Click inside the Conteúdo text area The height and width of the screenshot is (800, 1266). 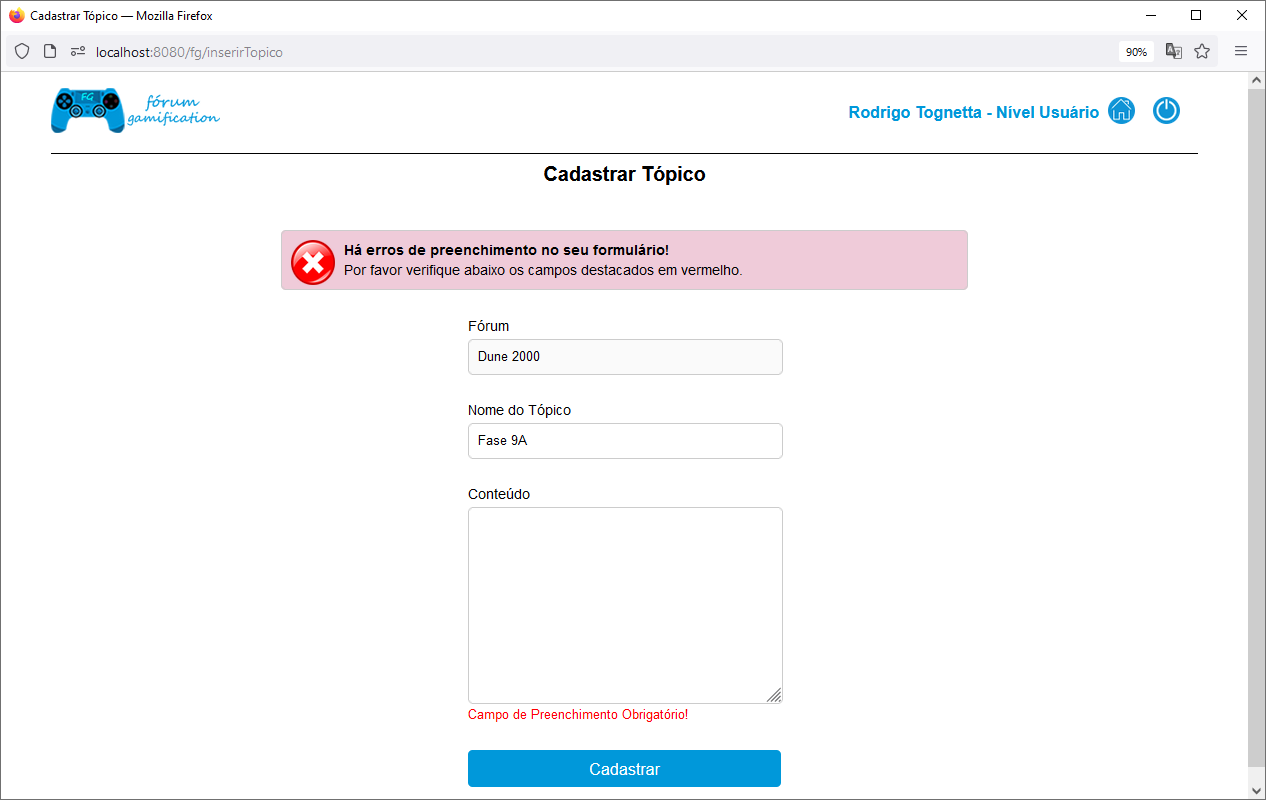625,605
